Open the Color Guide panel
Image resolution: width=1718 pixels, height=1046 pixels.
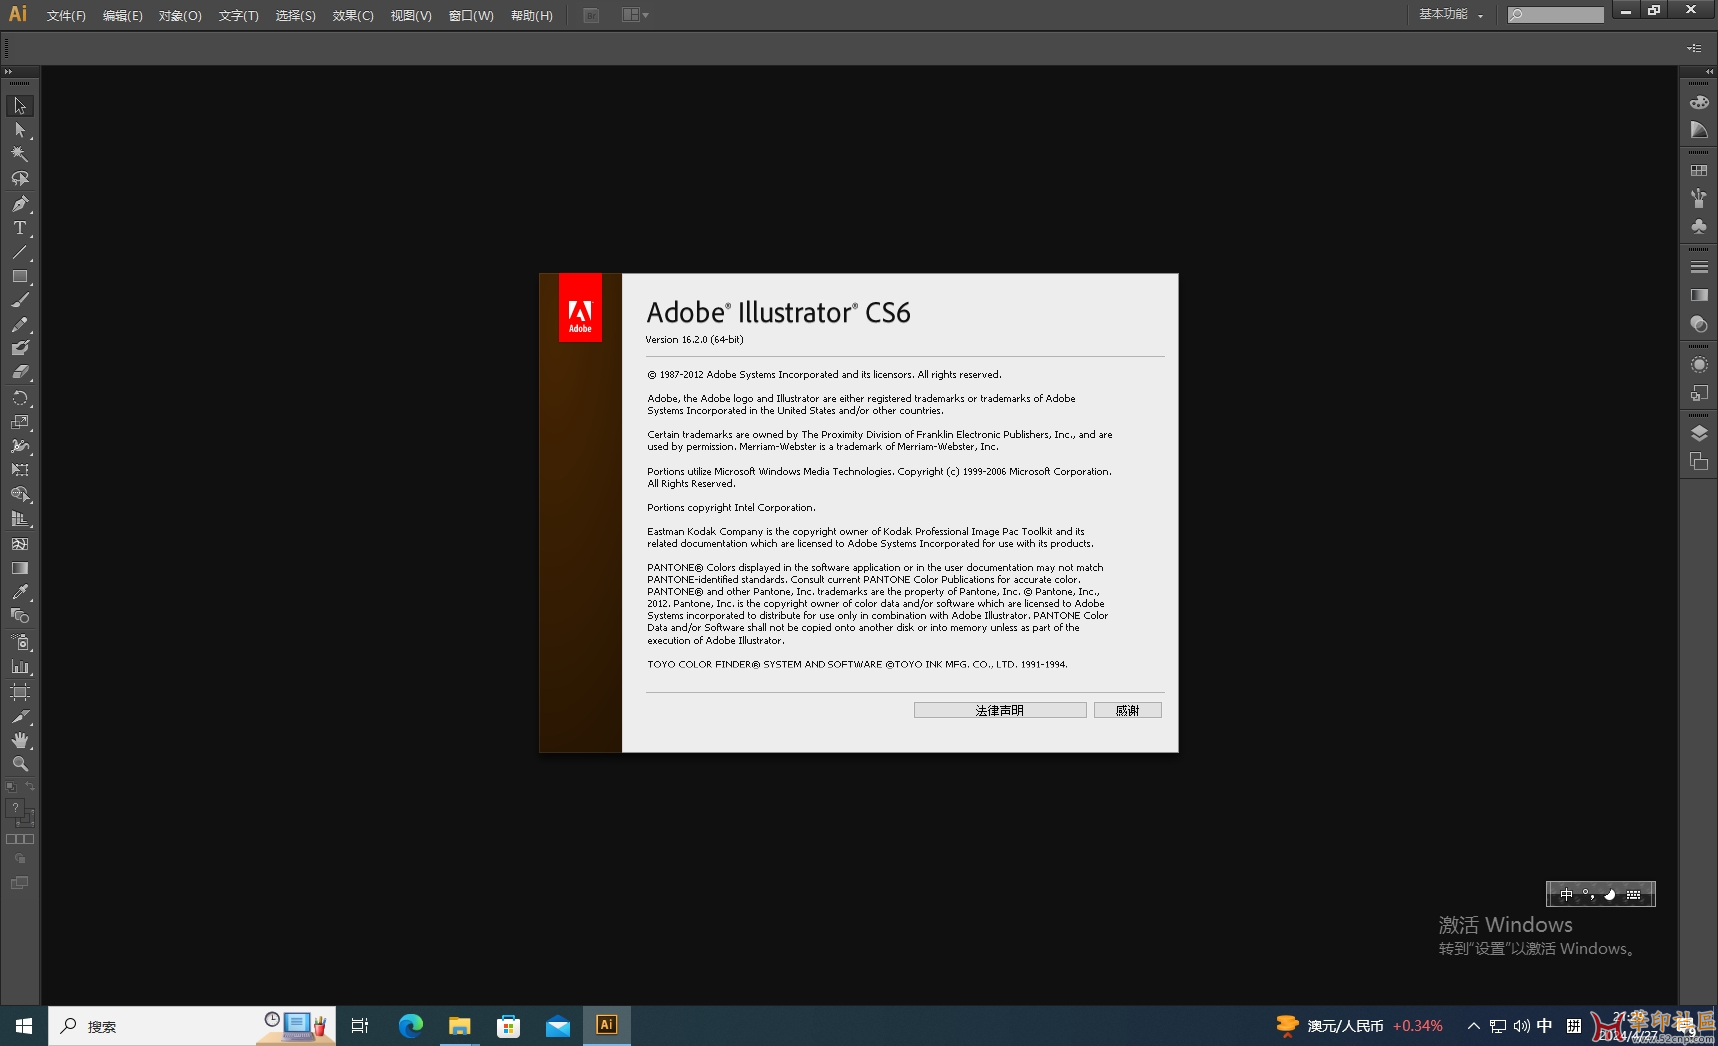pyautogui.click(x=1699, y=131)
